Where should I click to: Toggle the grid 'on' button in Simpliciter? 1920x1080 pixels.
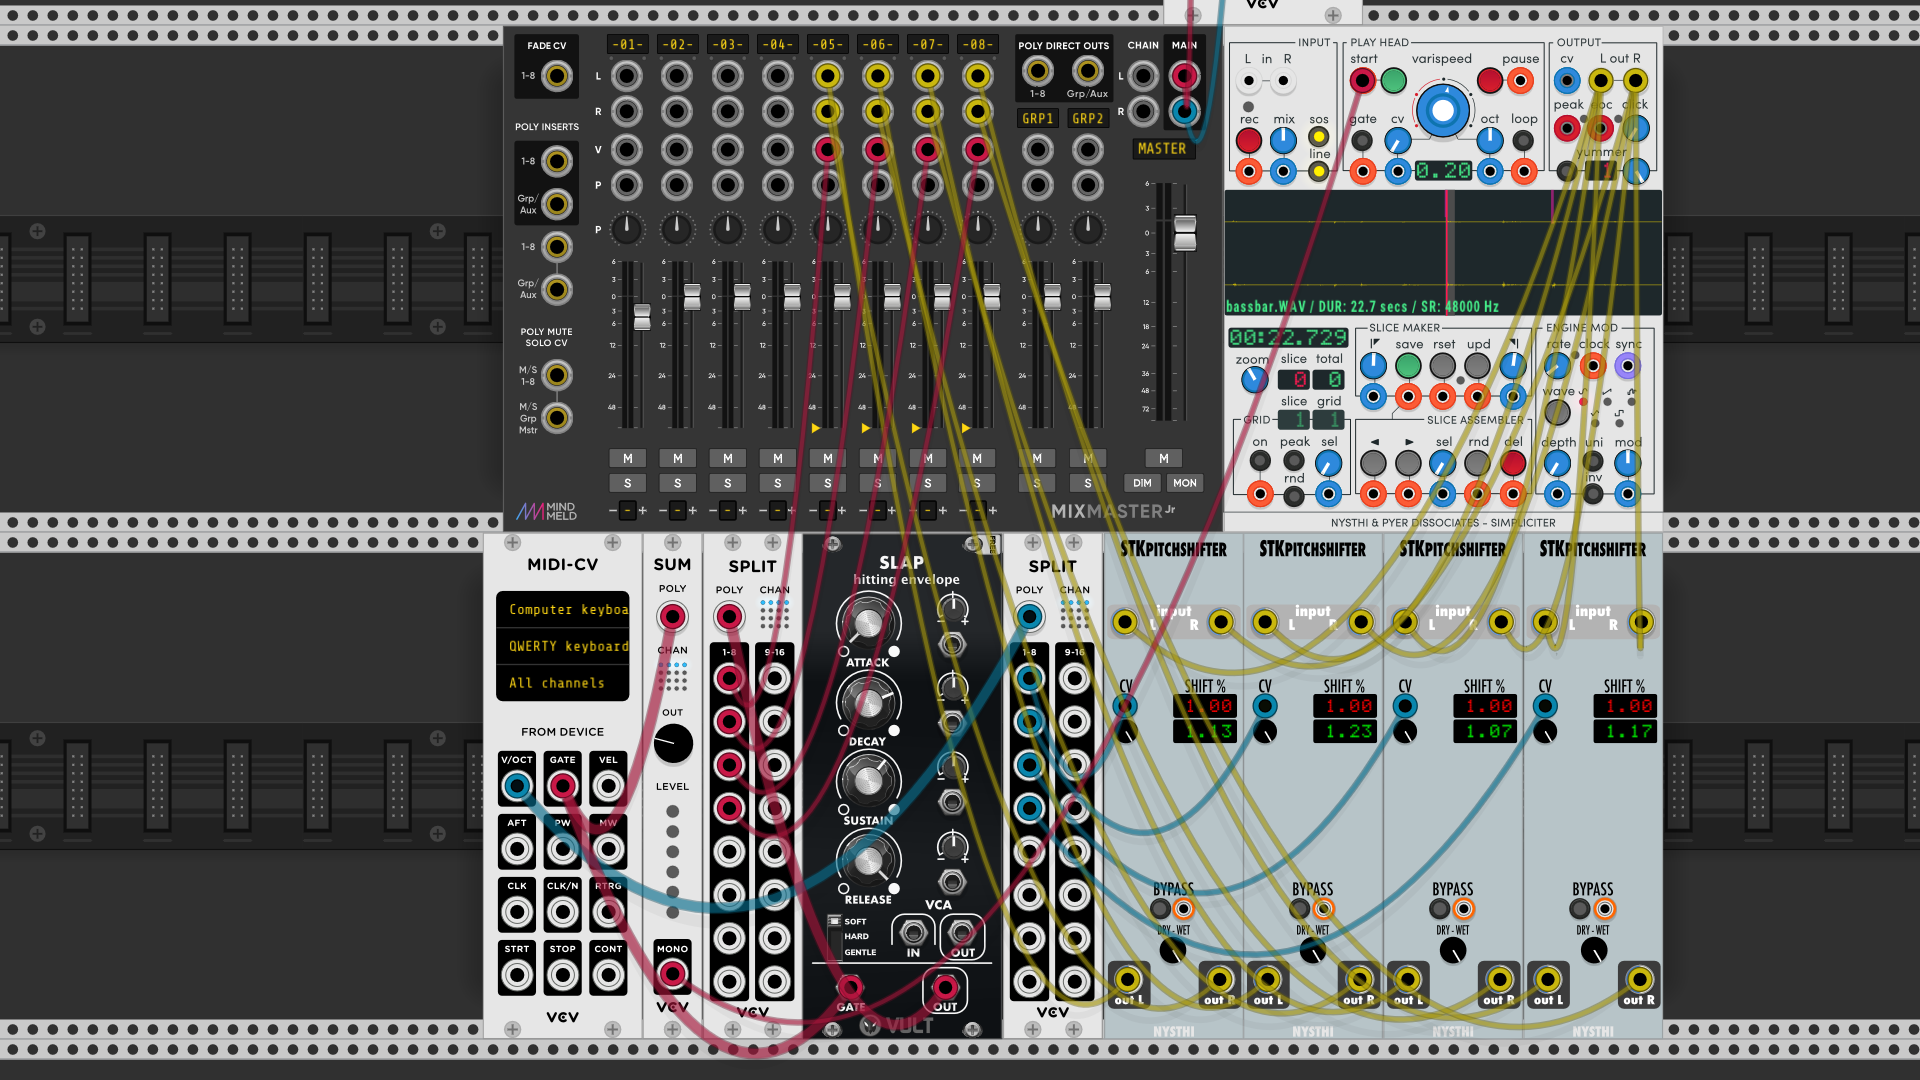coord(1260,461)
